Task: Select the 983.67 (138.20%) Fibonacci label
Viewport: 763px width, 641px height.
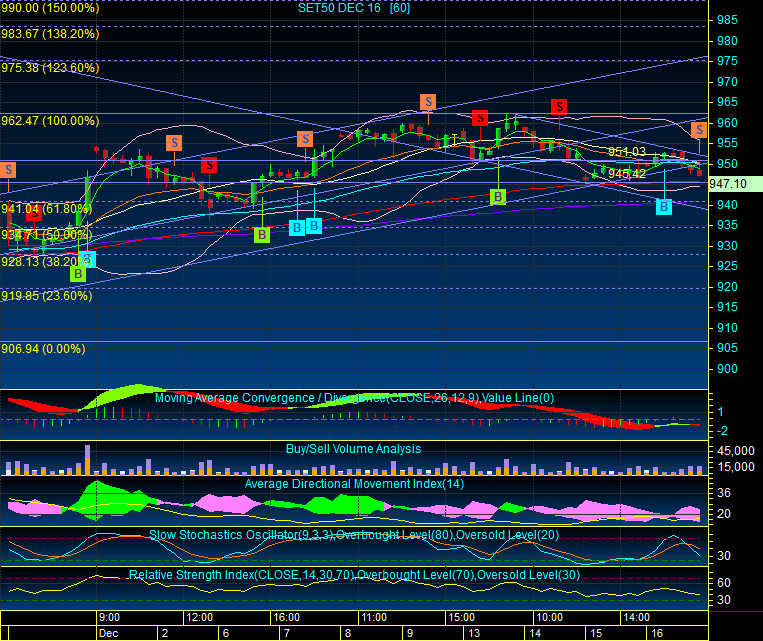Action: click(x=50, y=34)
